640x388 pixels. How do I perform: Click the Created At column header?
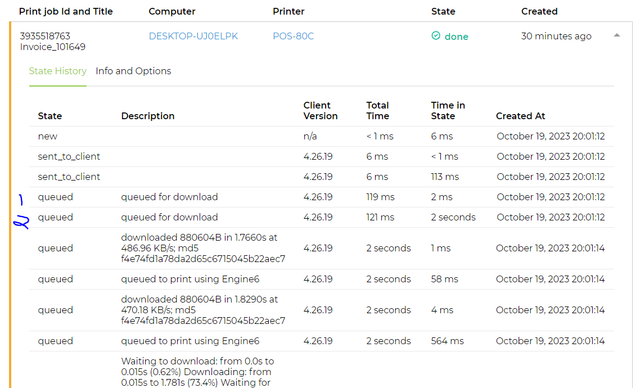coord(520,116)
